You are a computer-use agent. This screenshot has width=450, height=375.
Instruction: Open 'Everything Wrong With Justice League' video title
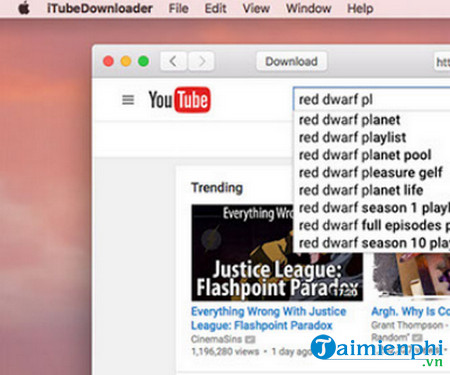tap(269, 318)
